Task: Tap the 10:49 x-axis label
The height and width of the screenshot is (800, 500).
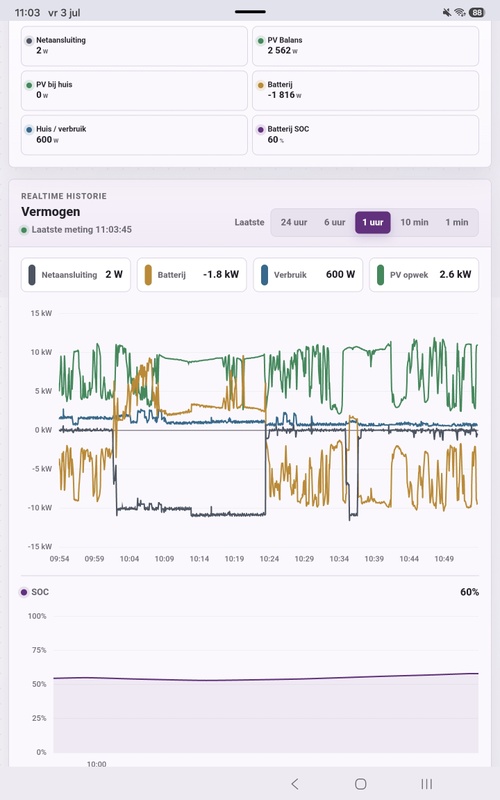Action: tap(444, 559)
